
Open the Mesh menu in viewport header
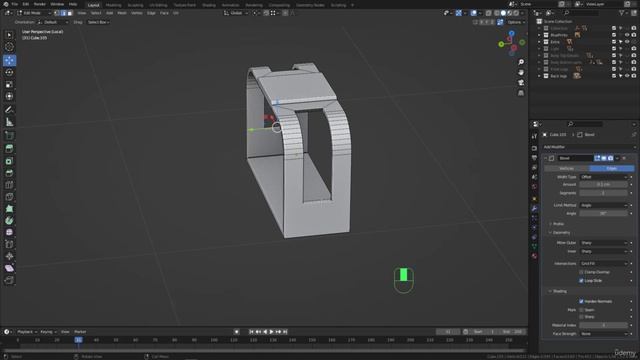(122, 13)
